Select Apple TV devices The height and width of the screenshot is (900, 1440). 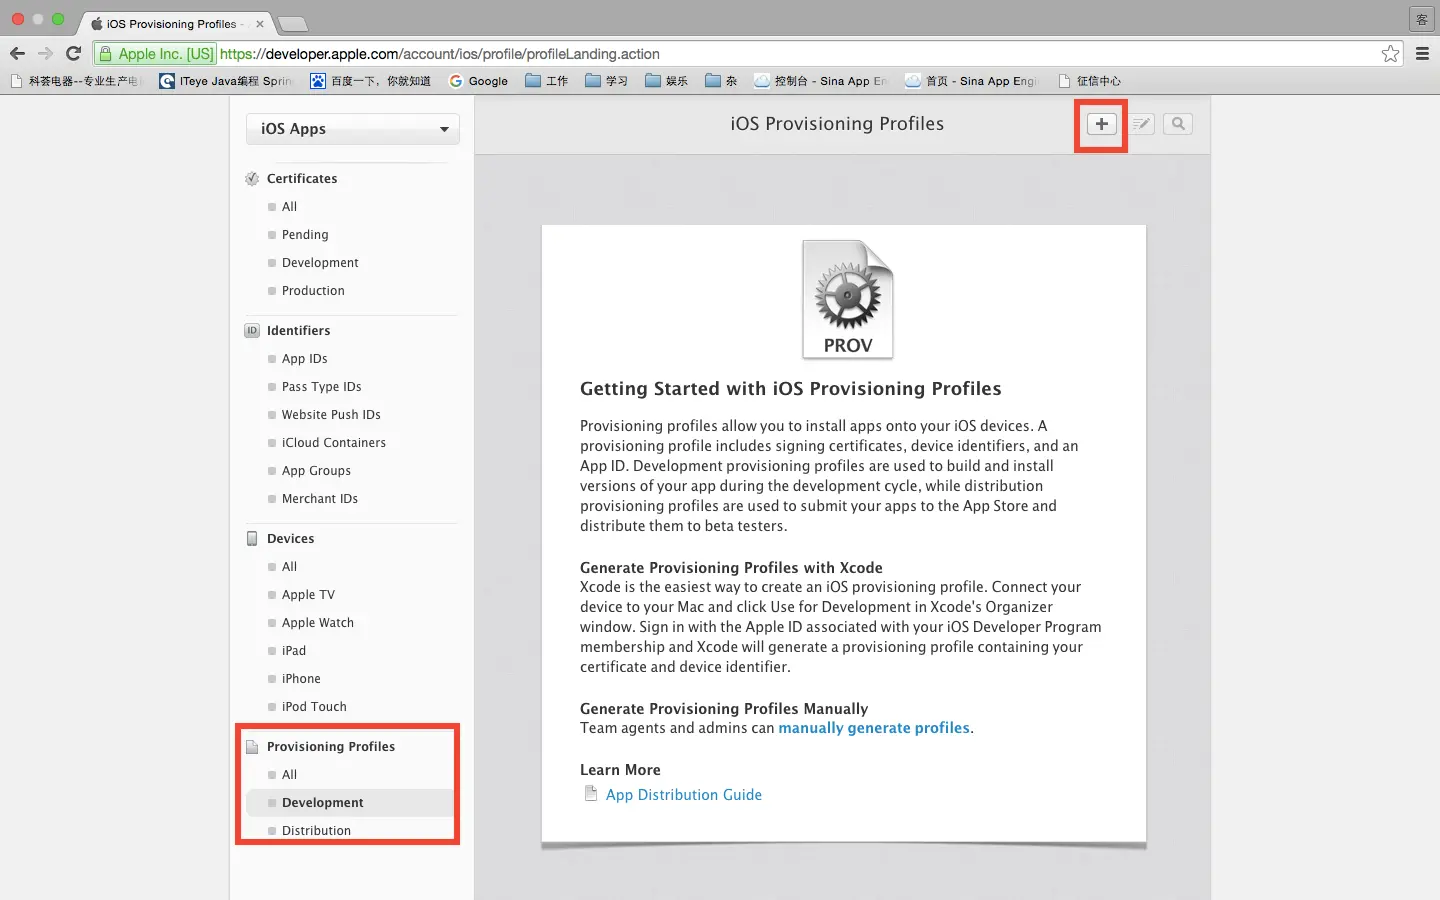(x=308, y=595)
